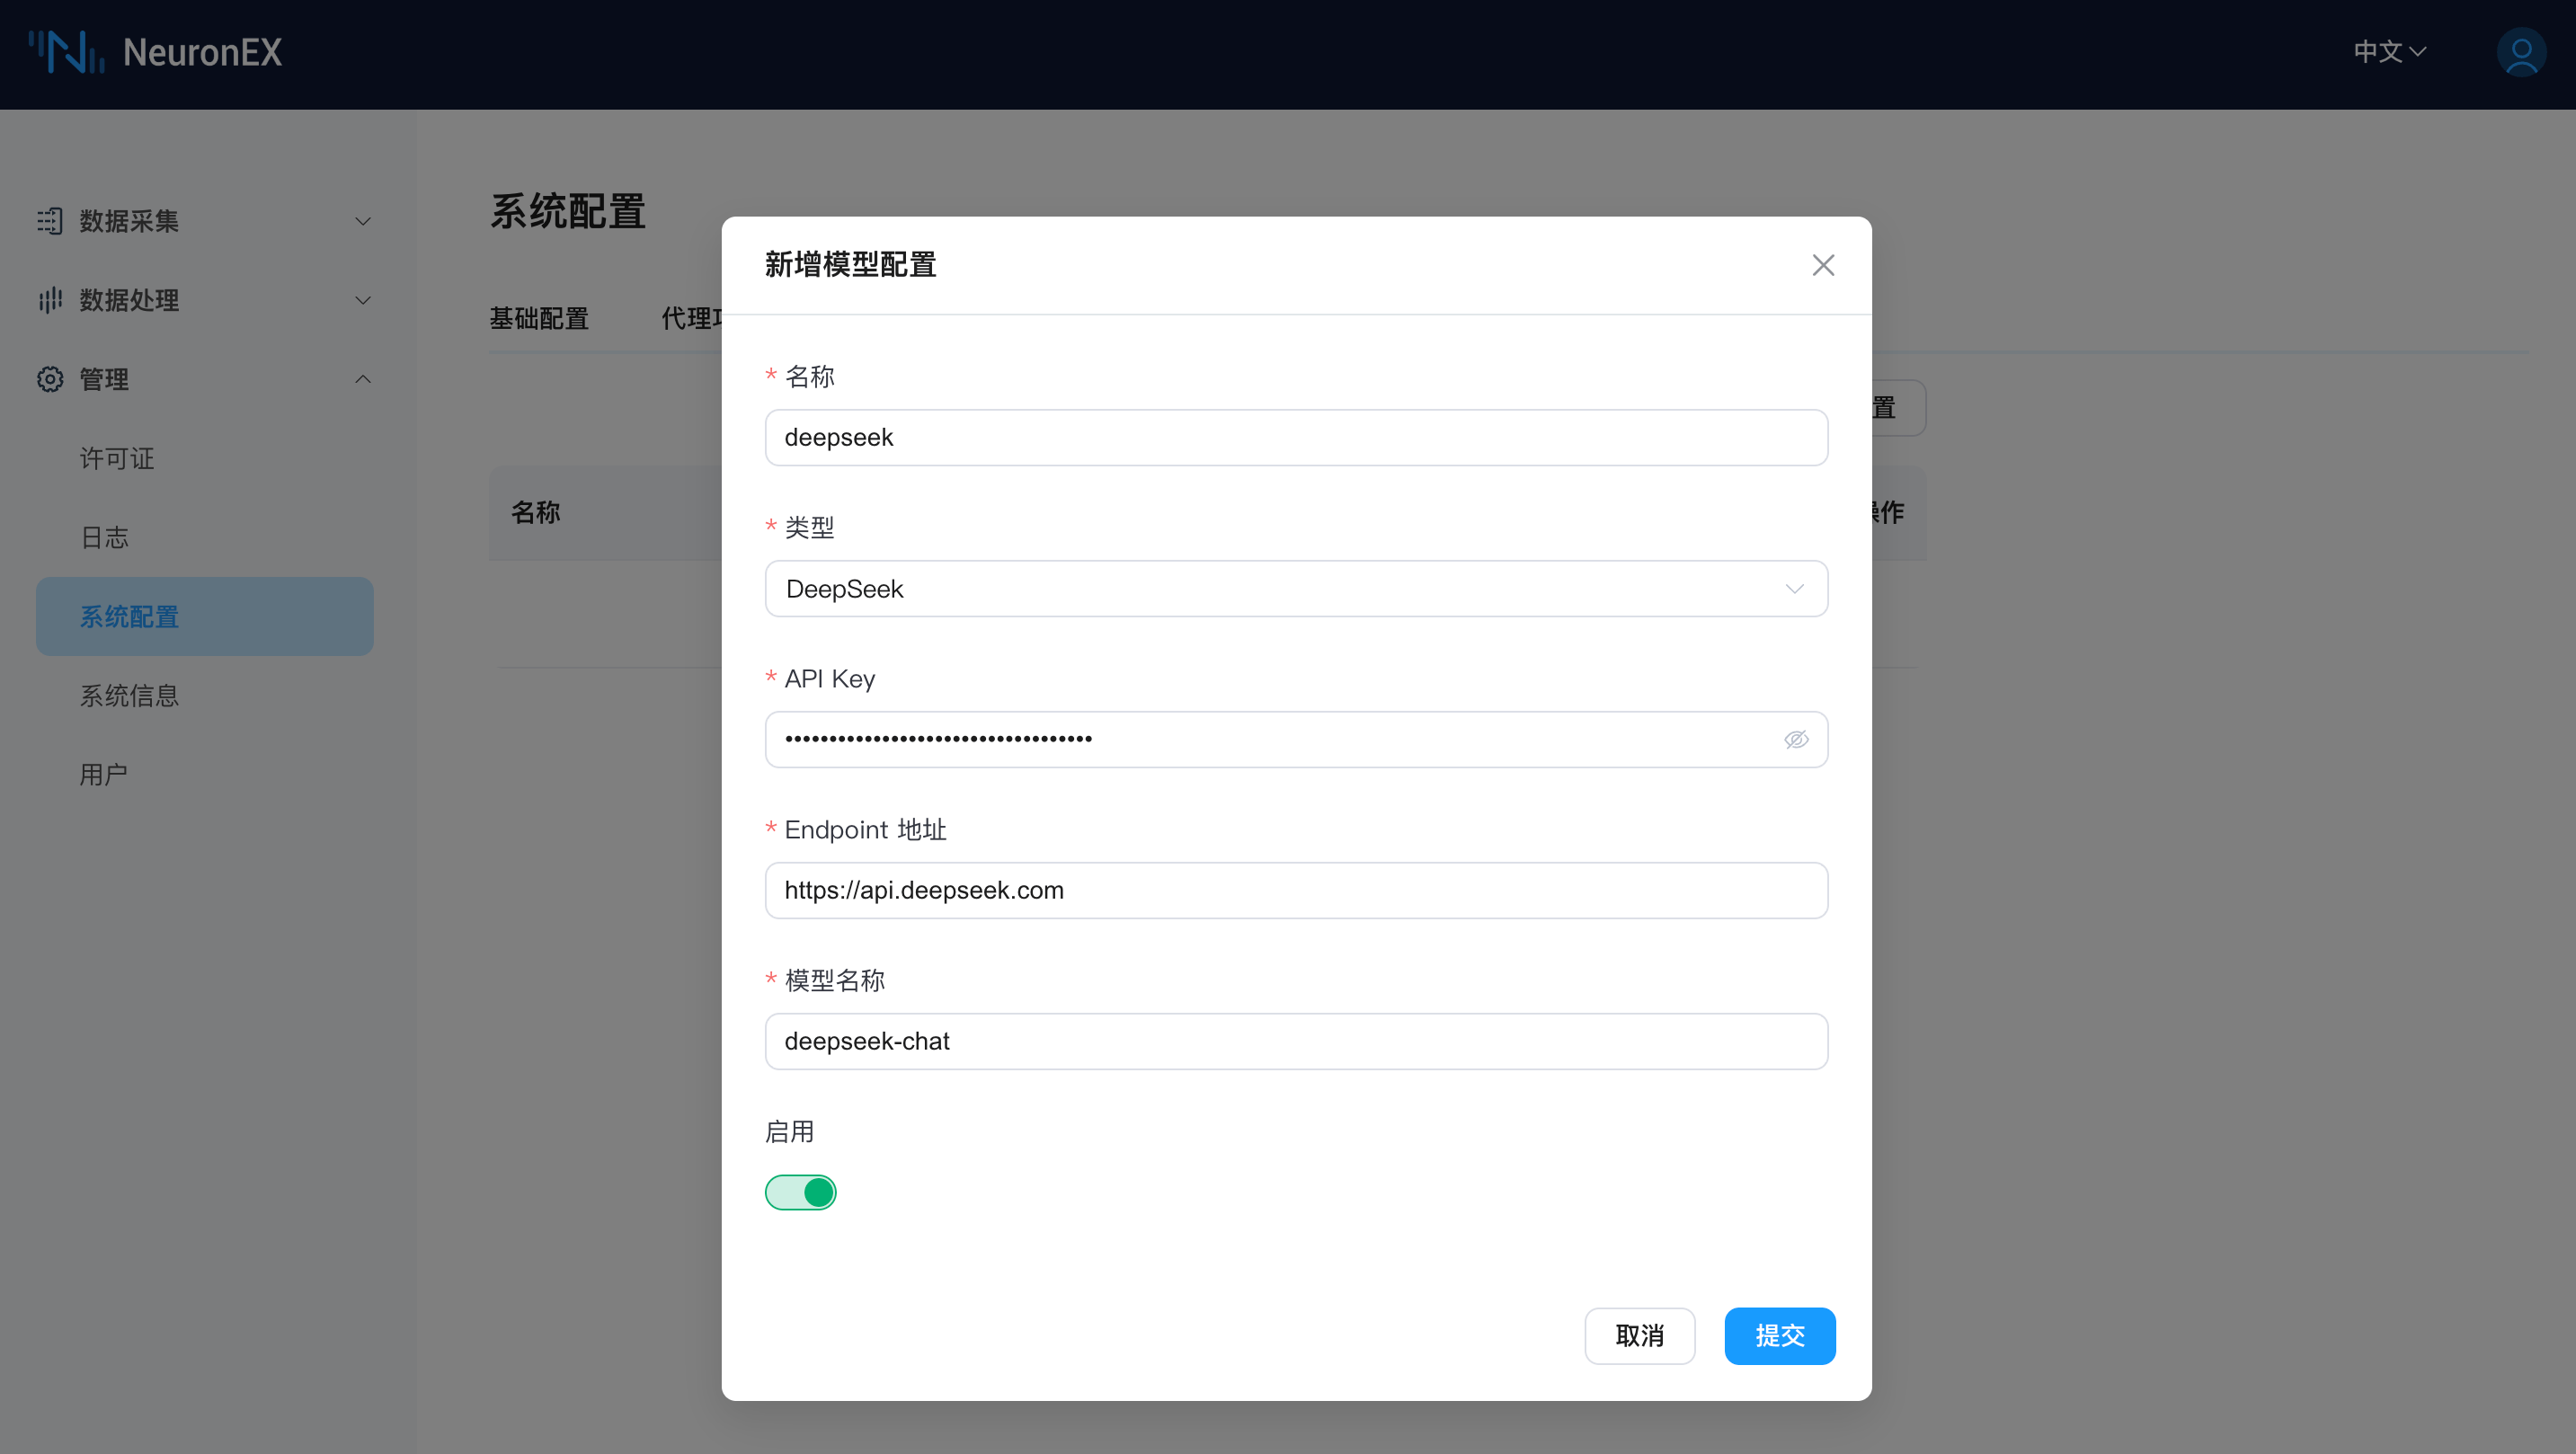Open 系统信息 in the sidebar
2576x1454 pixels.
point(129,696)
